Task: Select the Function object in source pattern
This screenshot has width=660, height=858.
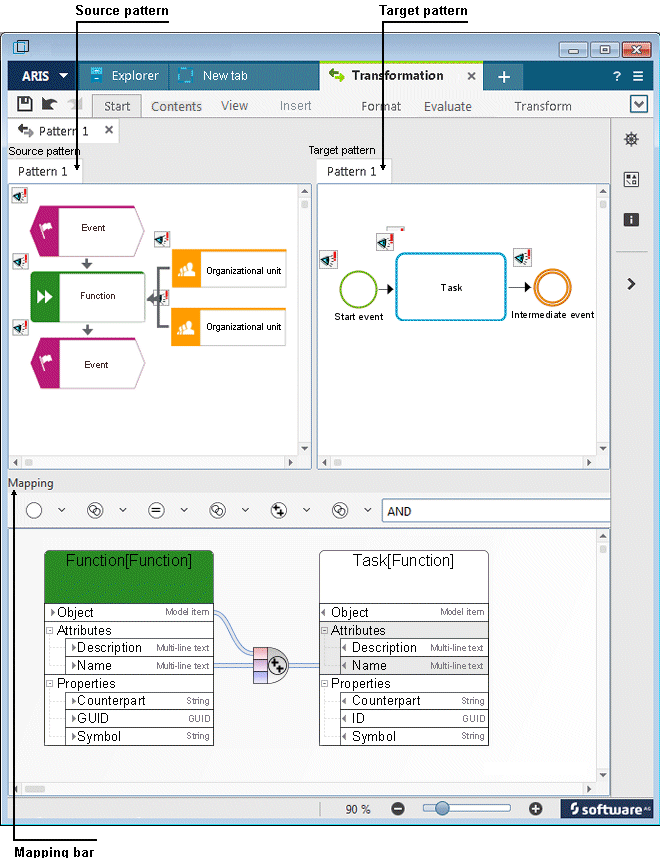Action: (x=88, y=296)
